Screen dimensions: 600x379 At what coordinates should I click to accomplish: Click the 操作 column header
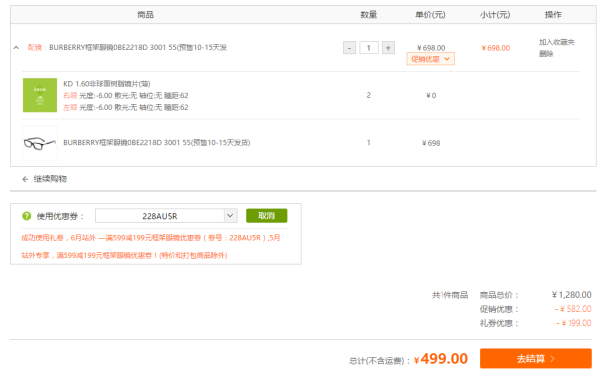[553, 15]
